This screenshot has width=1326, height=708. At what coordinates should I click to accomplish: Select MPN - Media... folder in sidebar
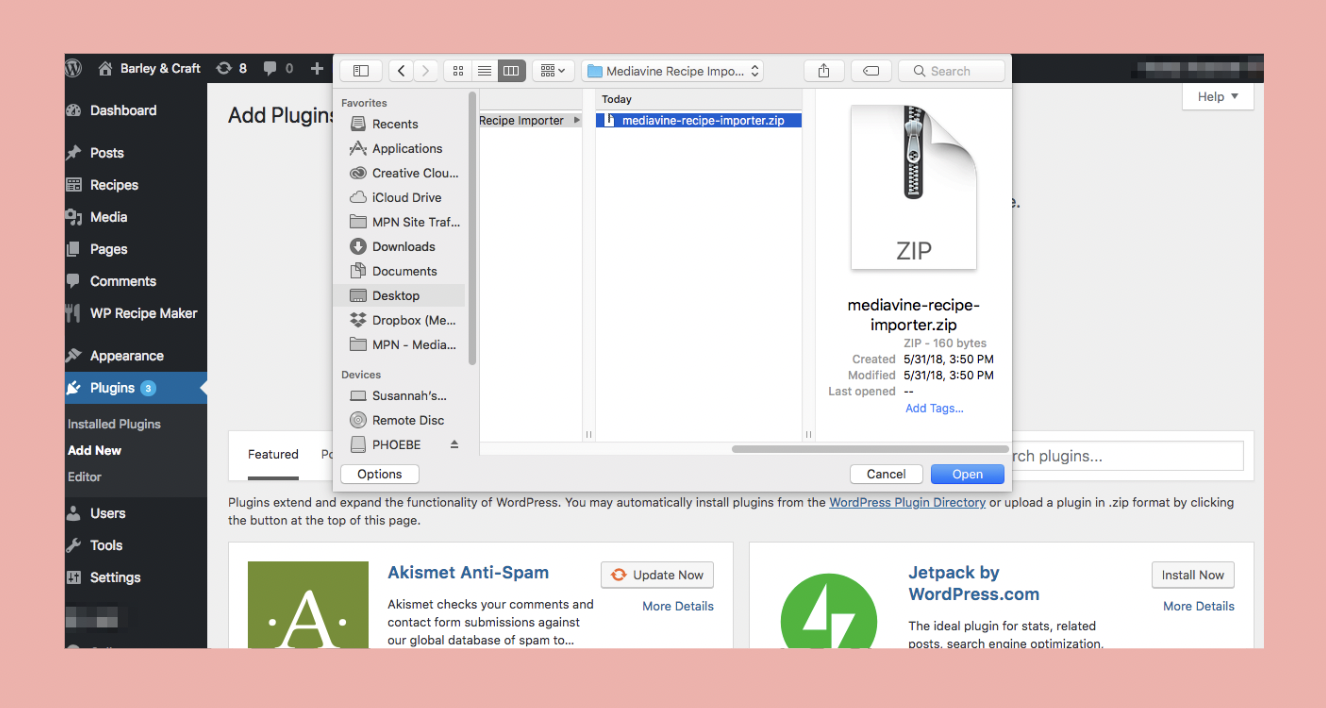click(414, 344)
